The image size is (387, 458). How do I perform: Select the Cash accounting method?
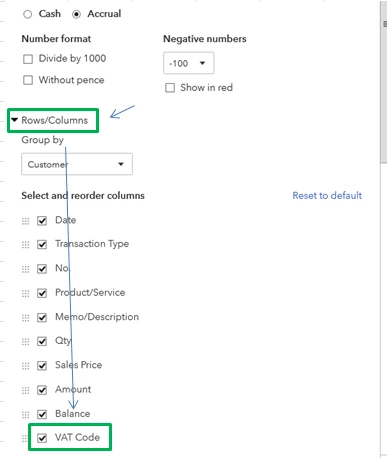[28, 14]
